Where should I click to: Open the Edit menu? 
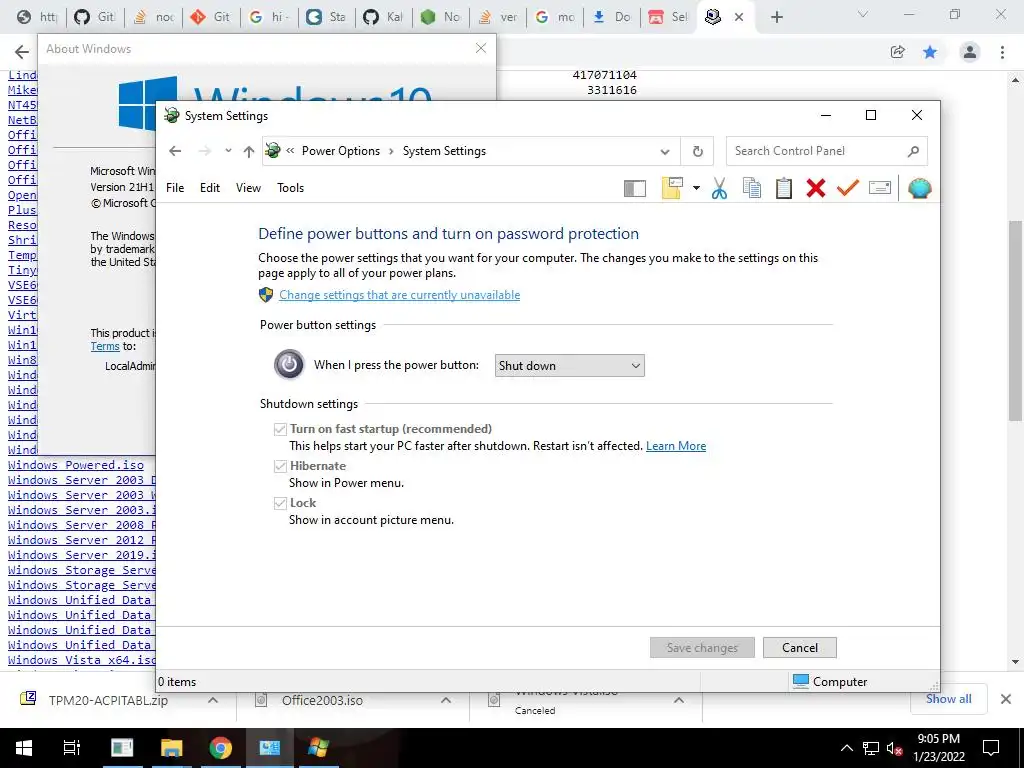tap(210, 188)
